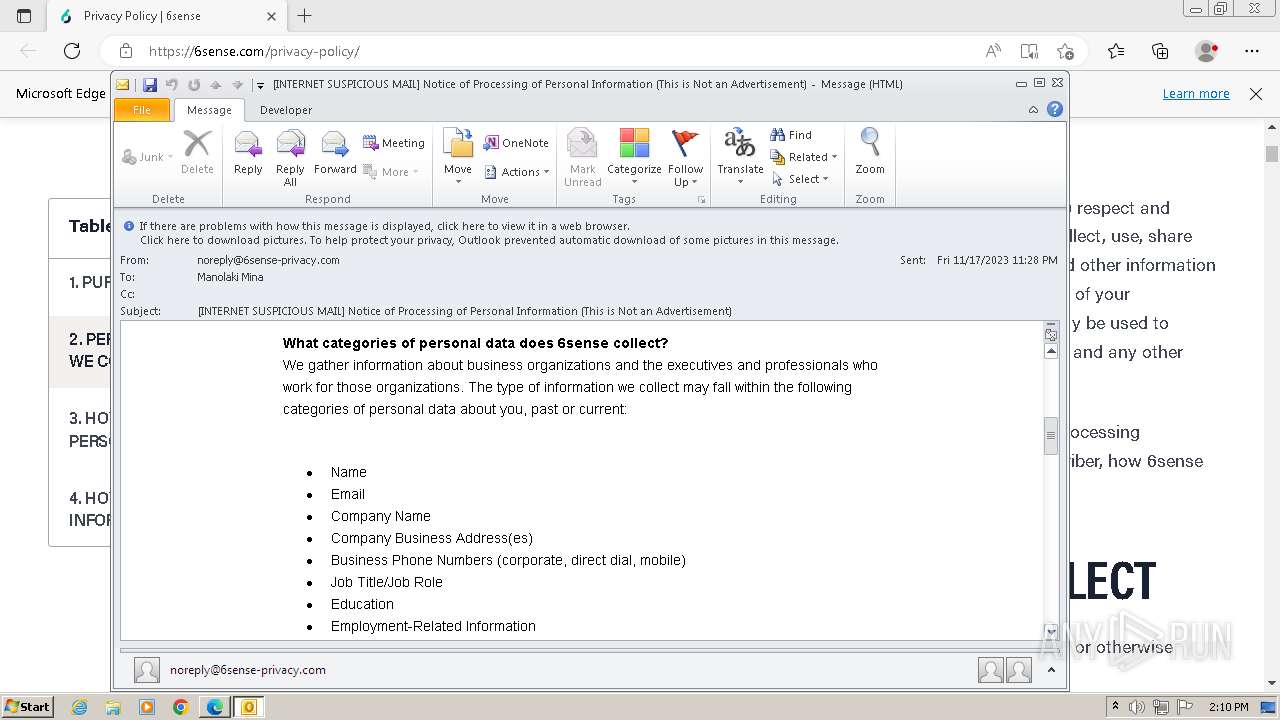Viewport: 1280px width, 720px height.
Task: Open the Move folder menu
Action: (458, 158)
